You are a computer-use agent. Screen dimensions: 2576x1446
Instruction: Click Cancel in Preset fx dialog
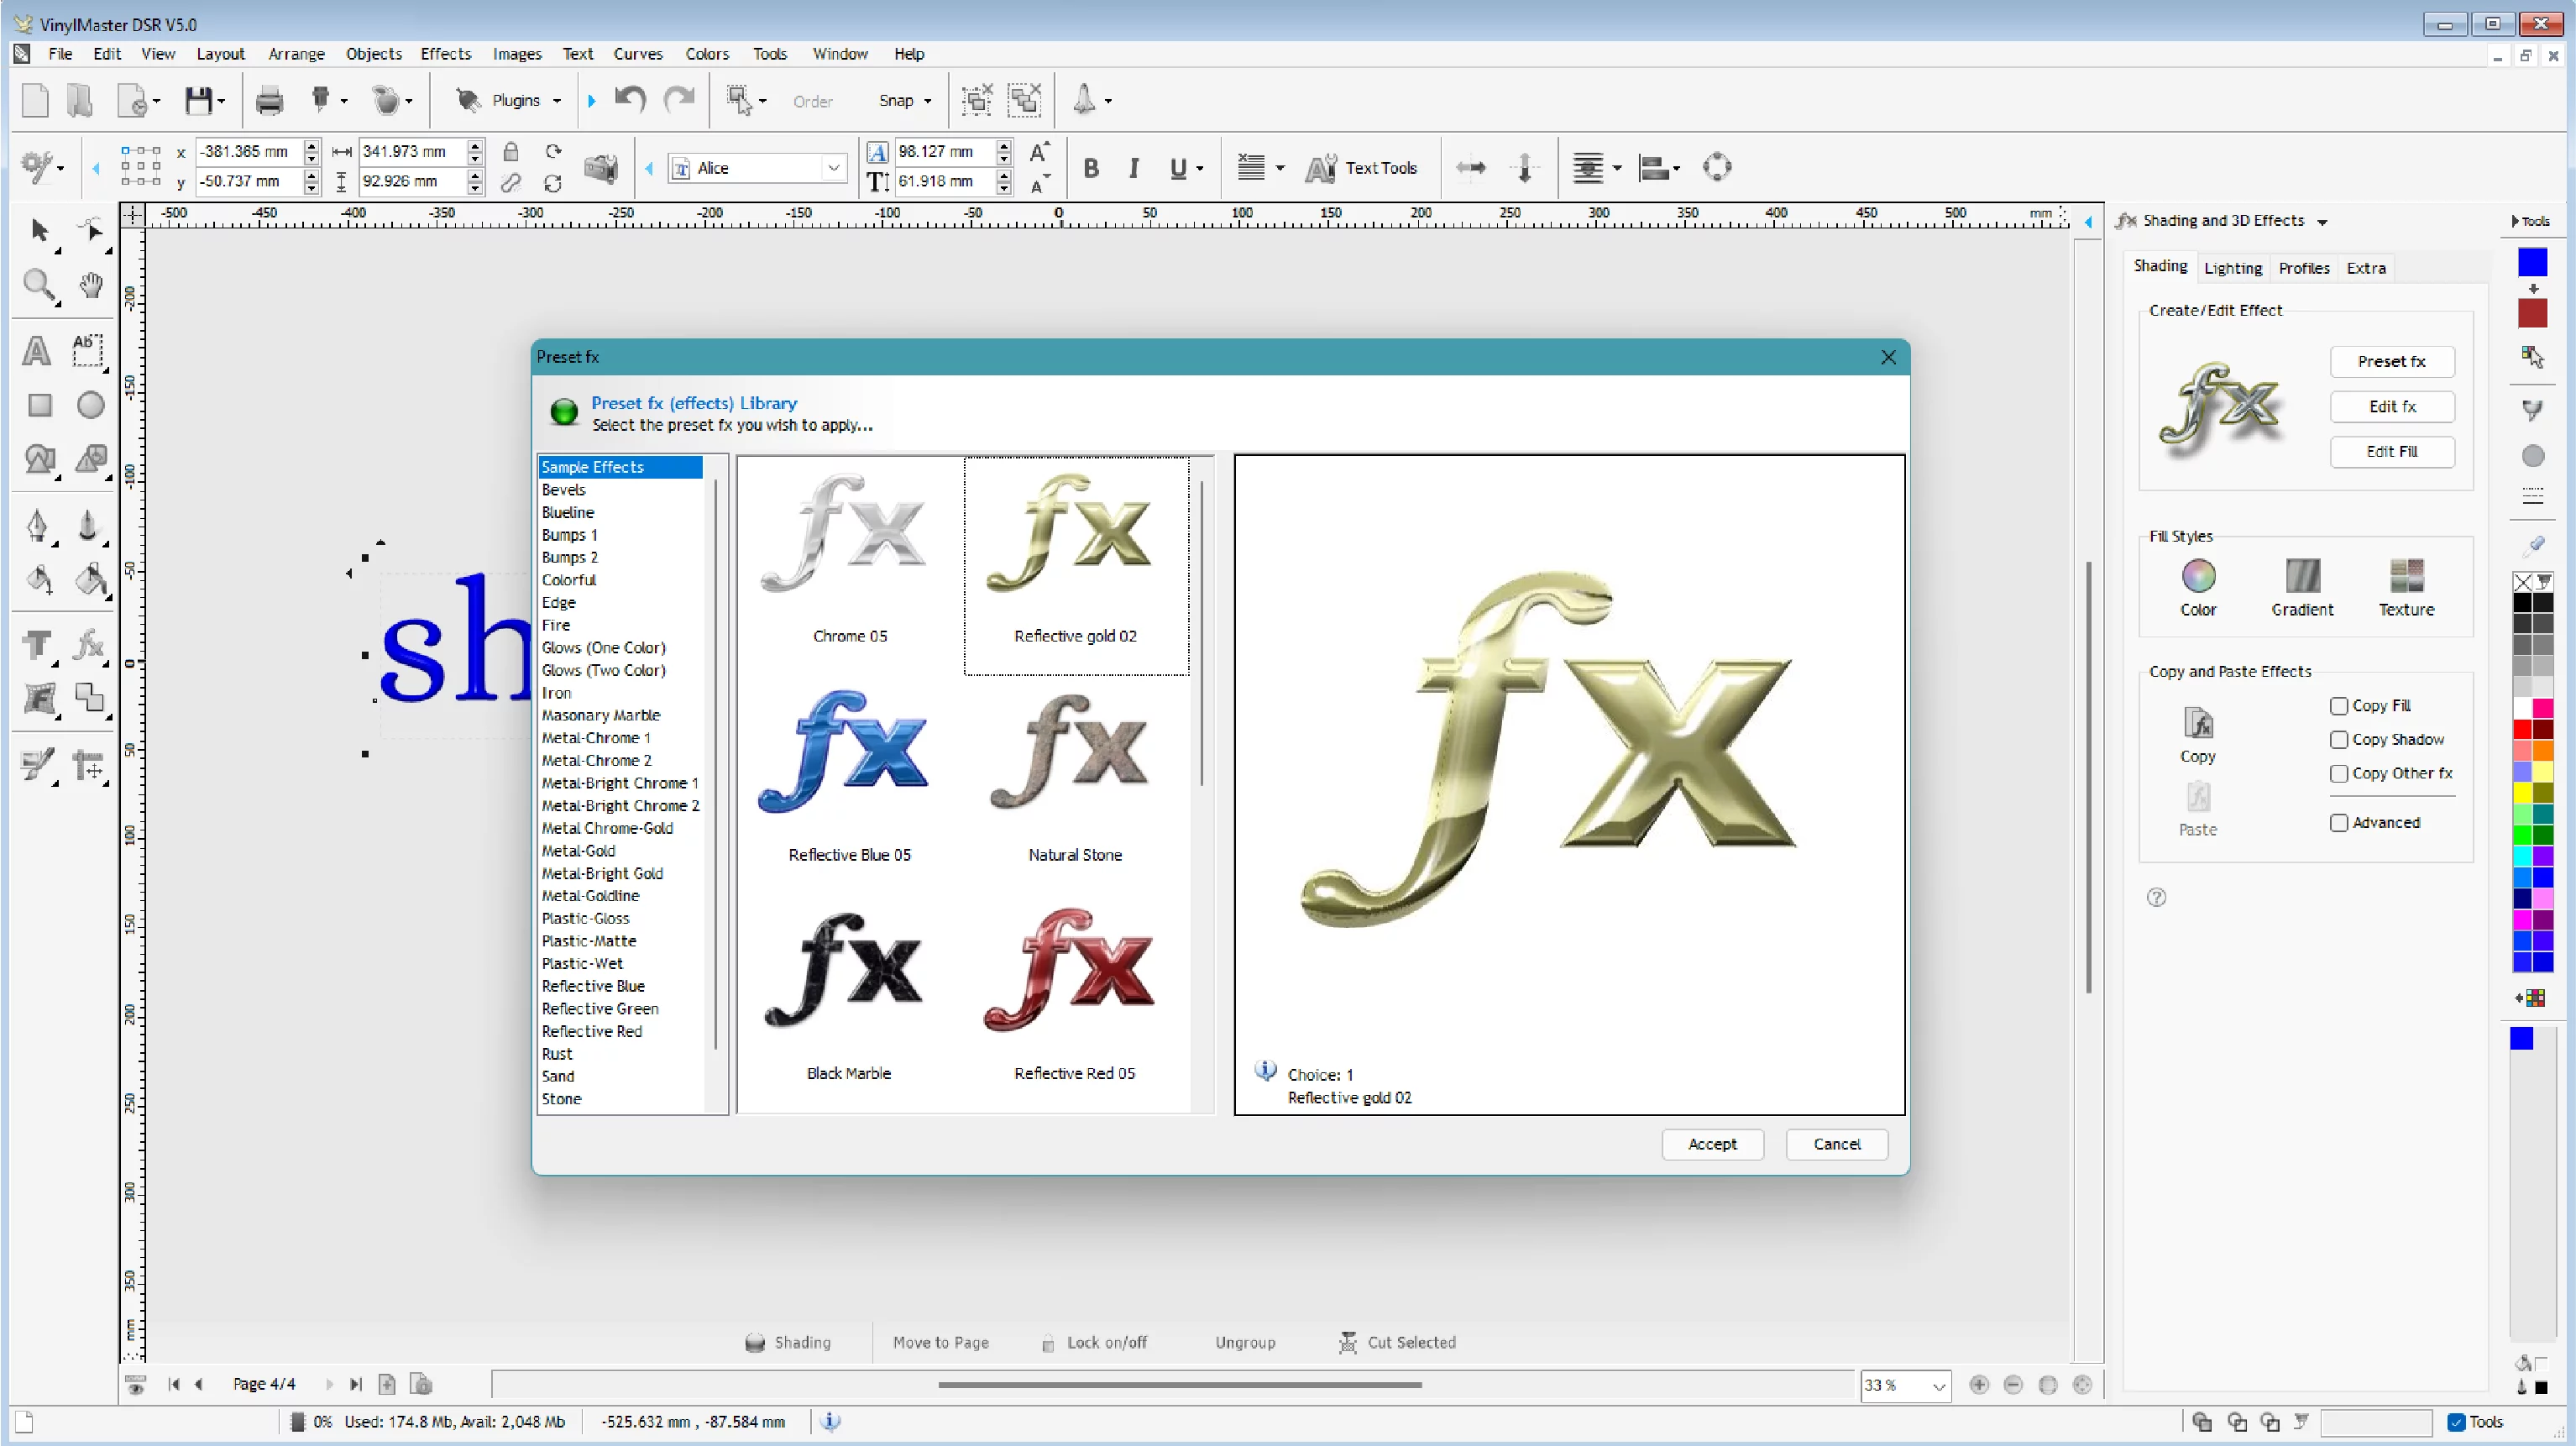point(1837,1144)
